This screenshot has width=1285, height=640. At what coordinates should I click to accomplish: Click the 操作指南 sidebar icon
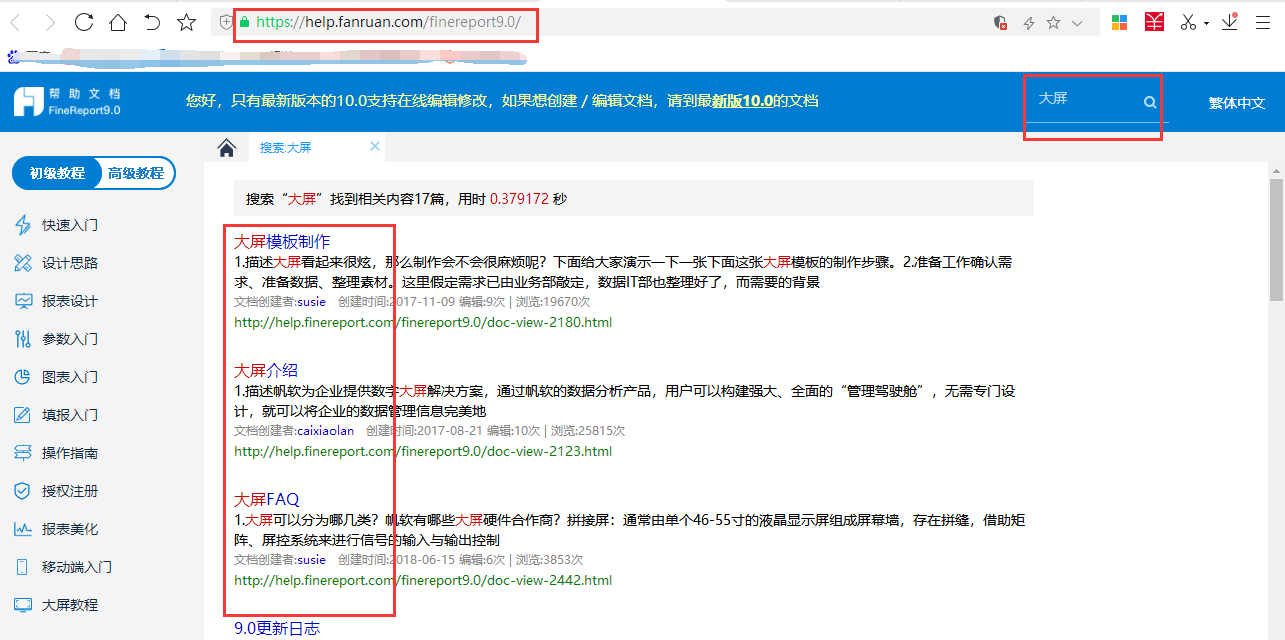(23, 453)
